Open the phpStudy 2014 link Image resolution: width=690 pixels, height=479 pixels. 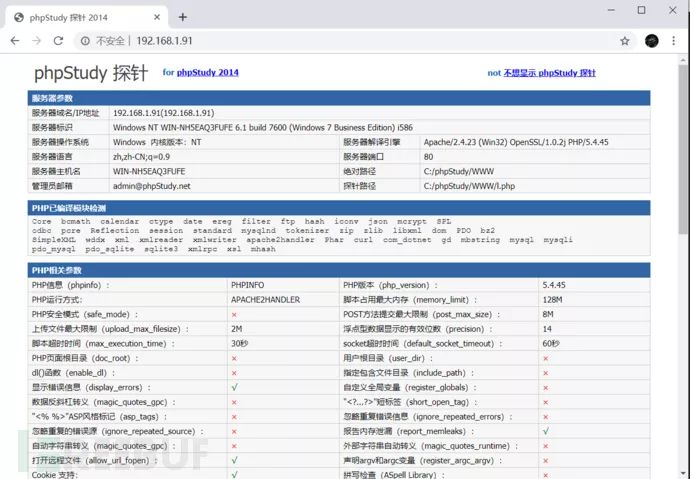pos(208,73)
